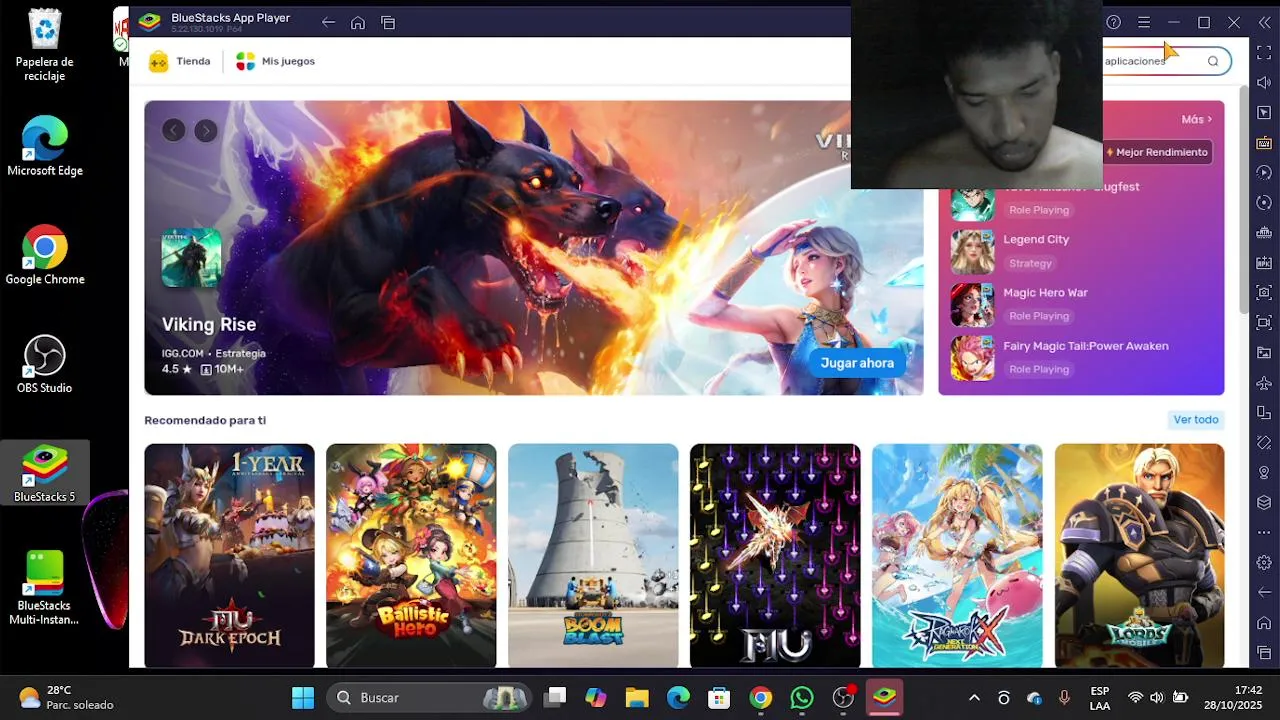
Task: Click the Install APK icon
Action: 1264,263
